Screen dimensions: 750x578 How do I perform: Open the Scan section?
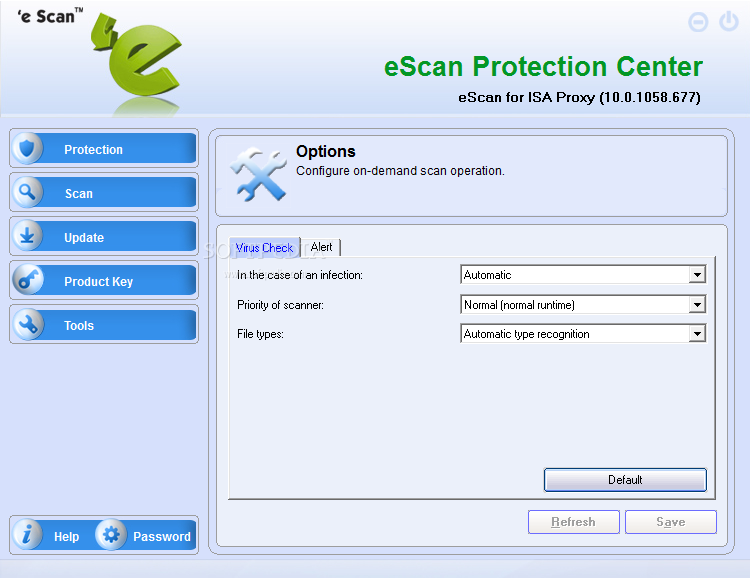tap(104, 193)
